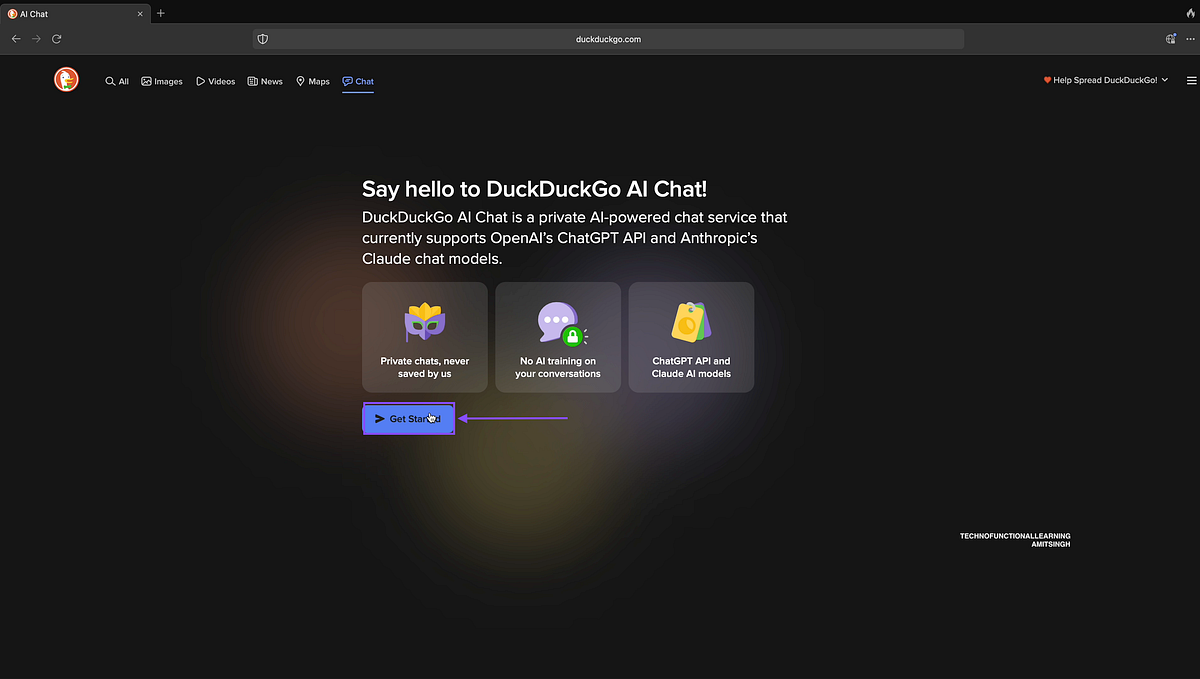Screen dimensions: 1200x679
Task: Switch to the Chat search tab
Action: click(357, 81)
